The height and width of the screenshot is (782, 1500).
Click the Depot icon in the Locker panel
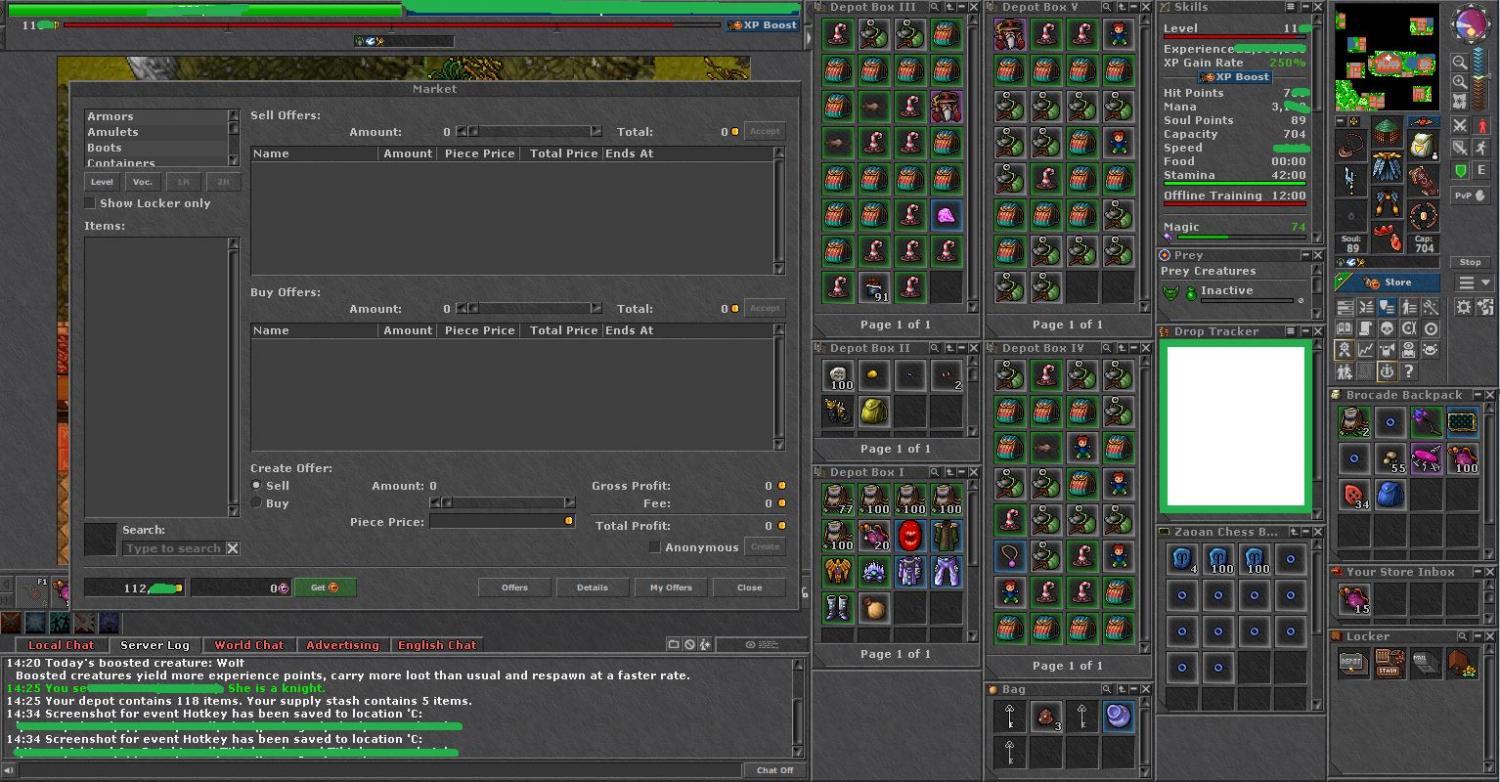click(x=1353, y=664)
